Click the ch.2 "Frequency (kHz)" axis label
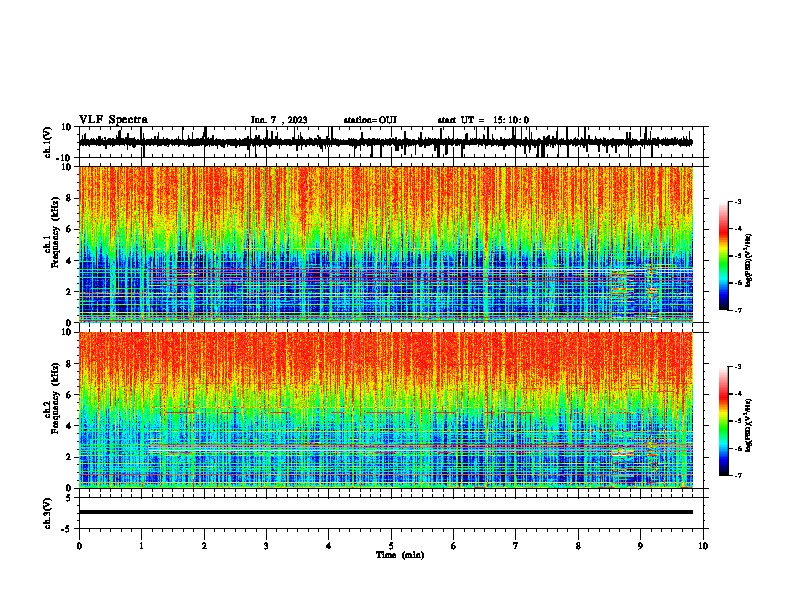The height and width of the screenshot is (612, 792). [55, 398]
